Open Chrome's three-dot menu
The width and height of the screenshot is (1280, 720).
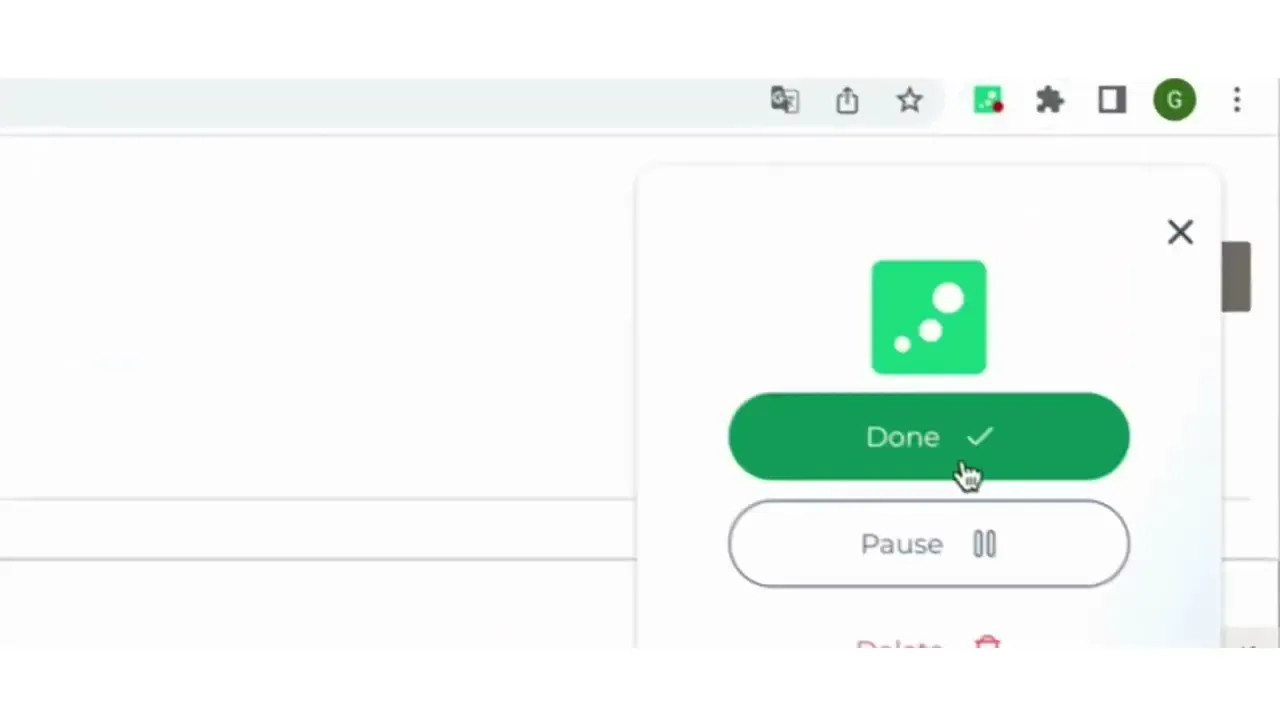1237,100
